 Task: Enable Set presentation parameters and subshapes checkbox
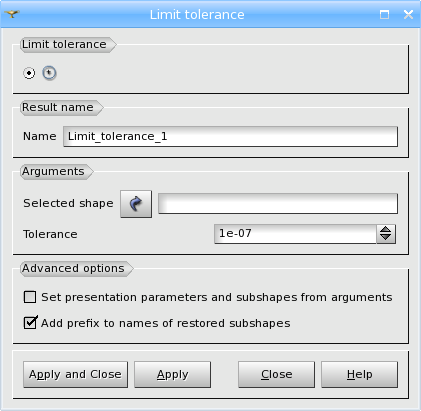tap(30, 297)
